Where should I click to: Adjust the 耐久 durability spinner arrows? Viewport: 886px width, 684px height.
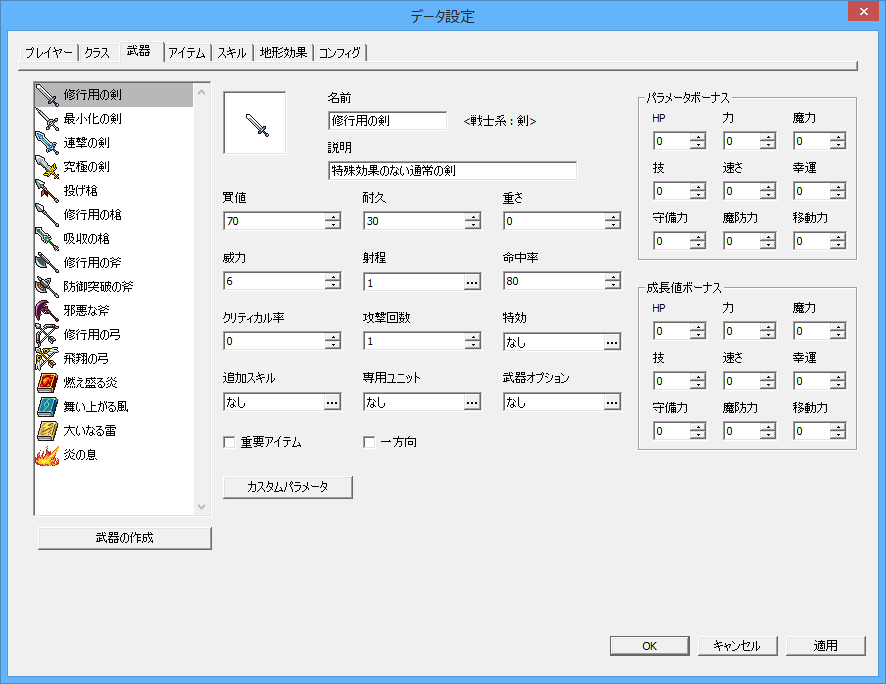click(472, 221)
